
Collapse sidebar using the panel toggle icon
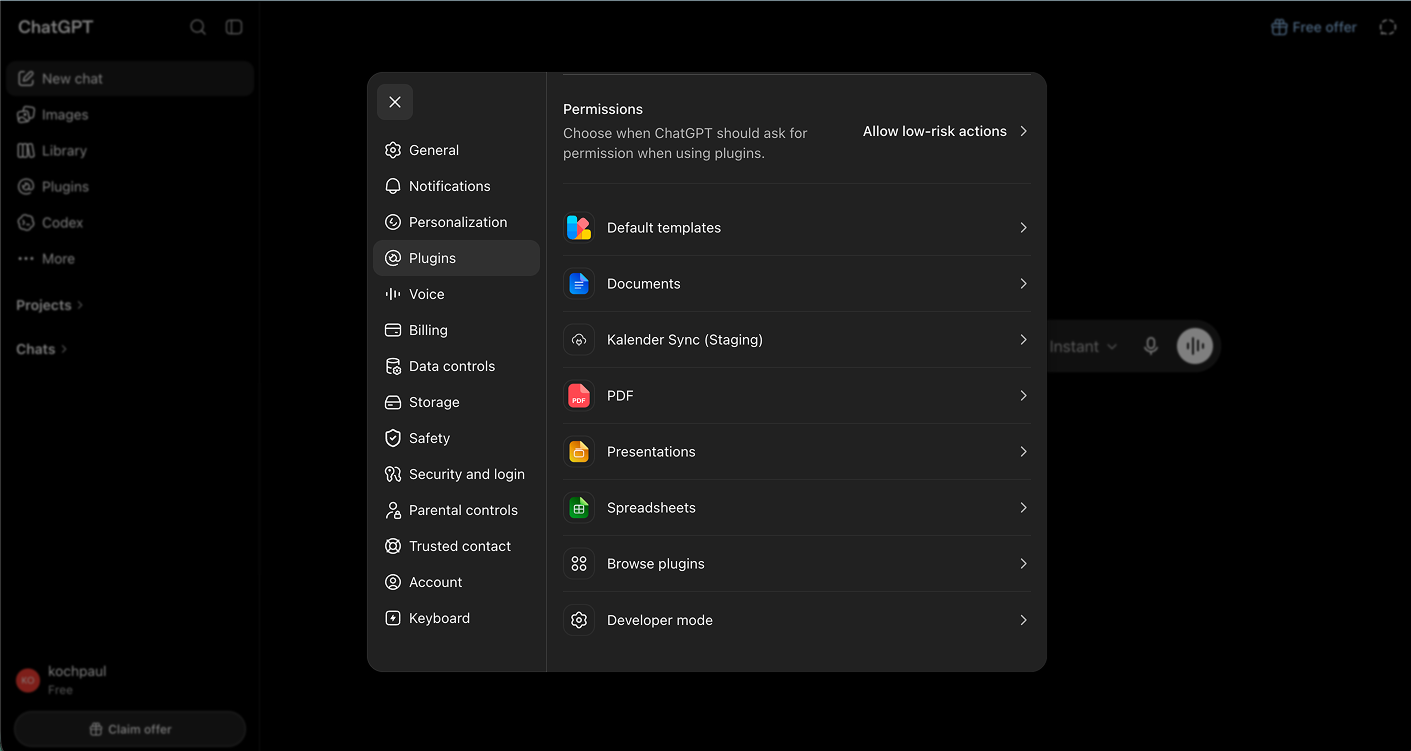pos(234,27)
